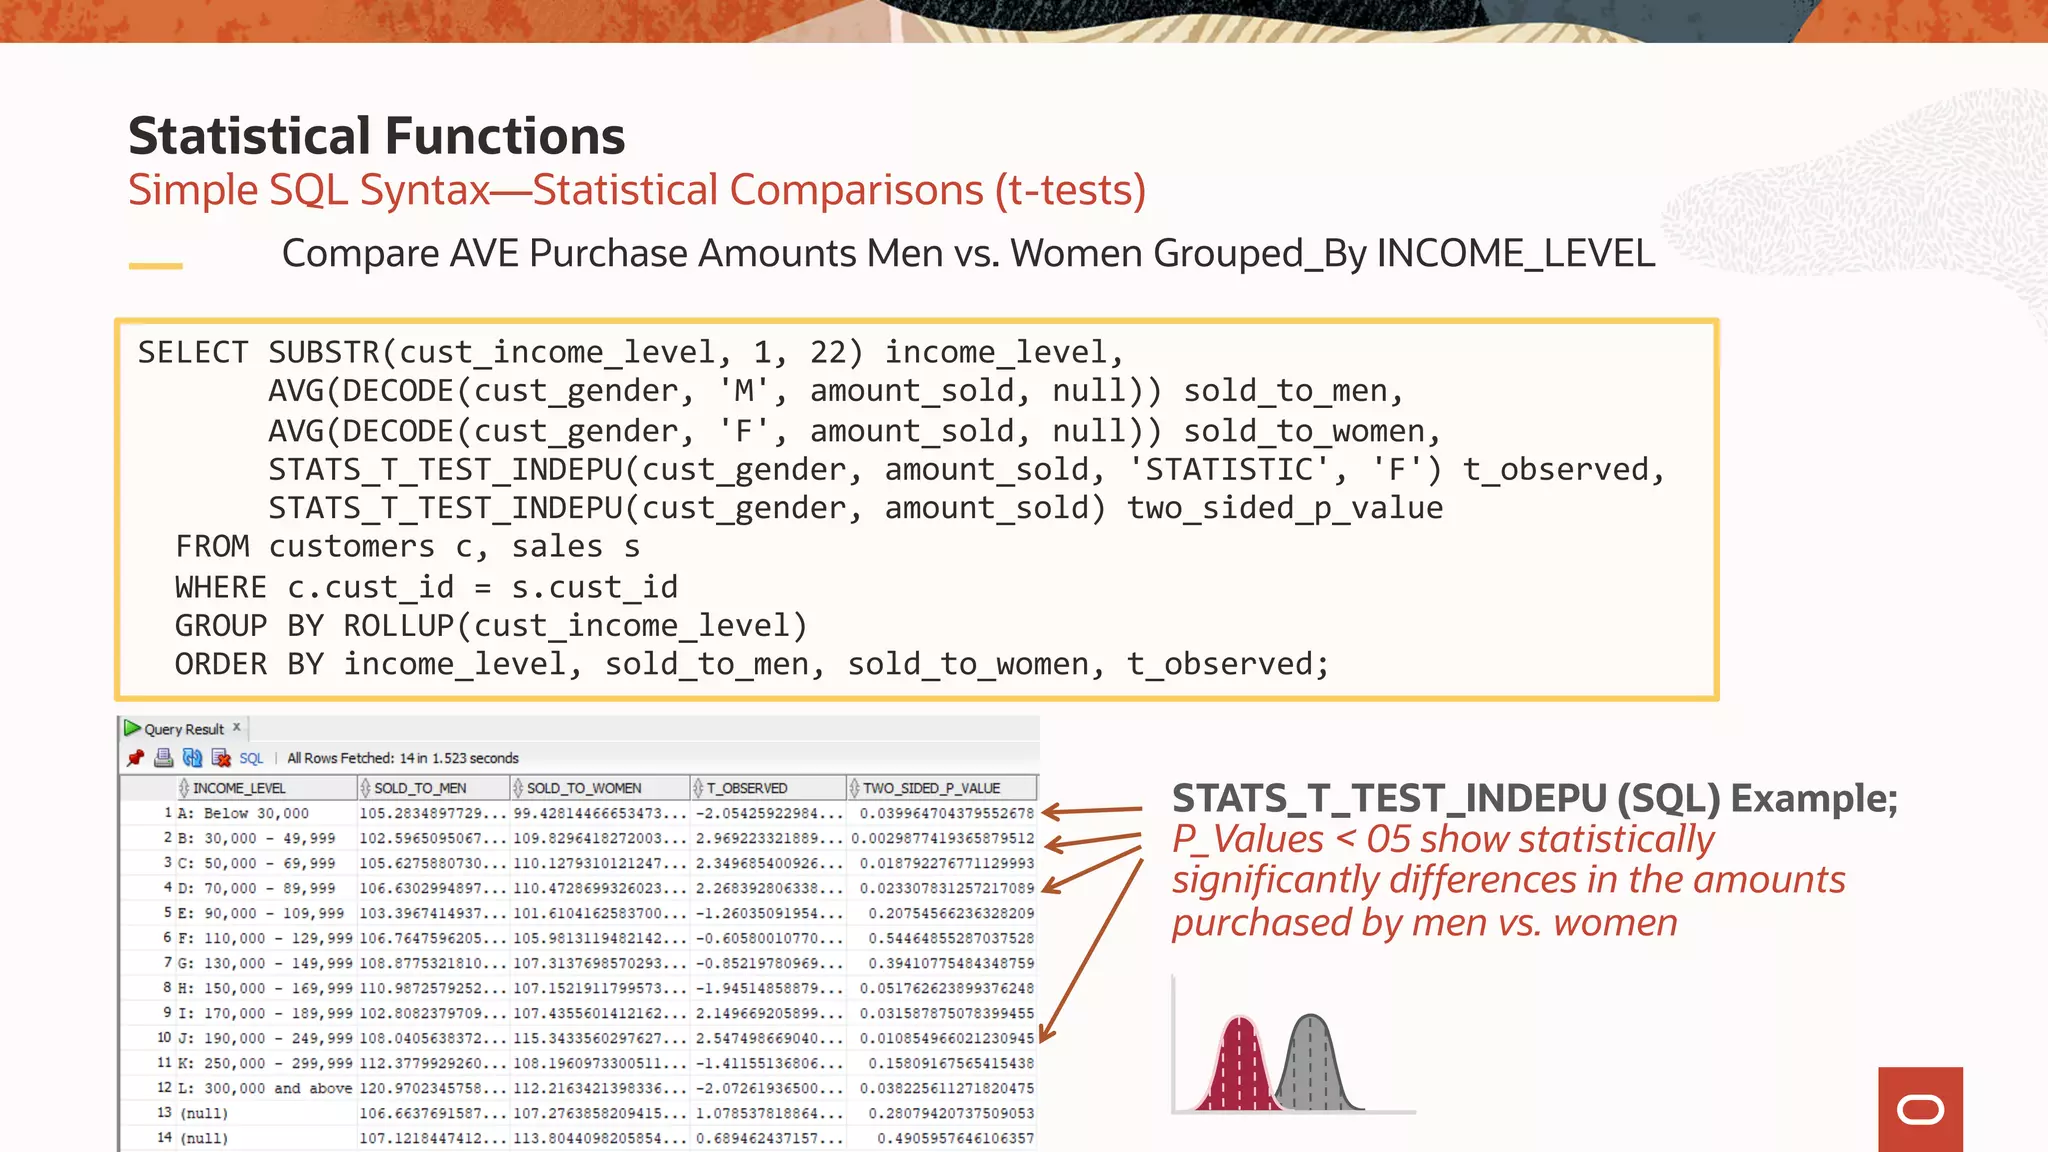Click the sort arrows icon beside SOLD_TO_MEN
This screenshot has height=1152, width=2048.
[x=365, y=788]
